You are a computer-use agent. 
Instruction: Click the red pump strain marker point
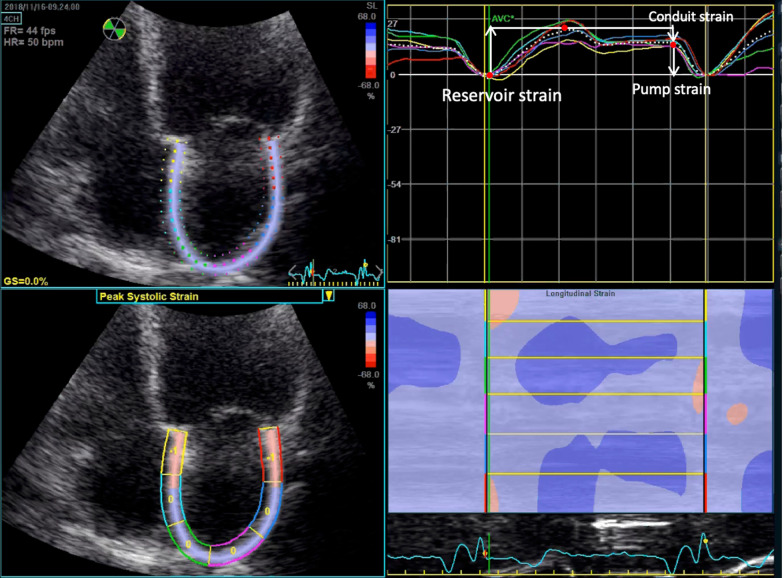click(x=675, y=42)
